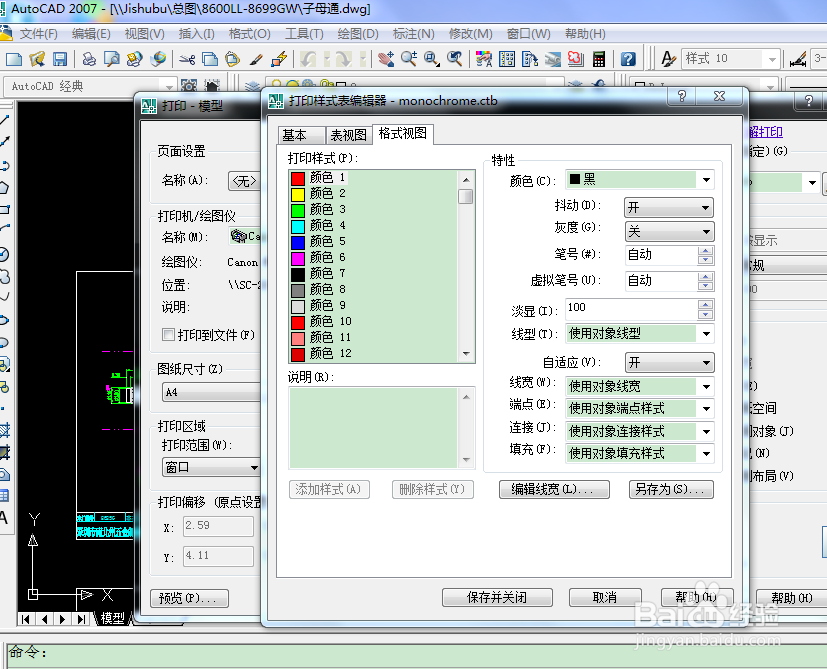Click the 保存并关闭 button
This screenshot has height=669, width=827.
[497, 597]
